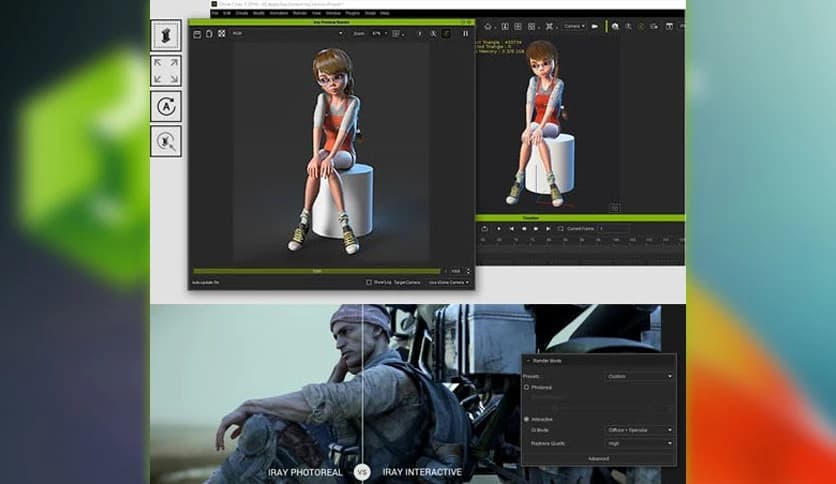Viewport: 836px width, 484px height.
Task: Open the Edit menu
Action: click(x=227, y=13)
